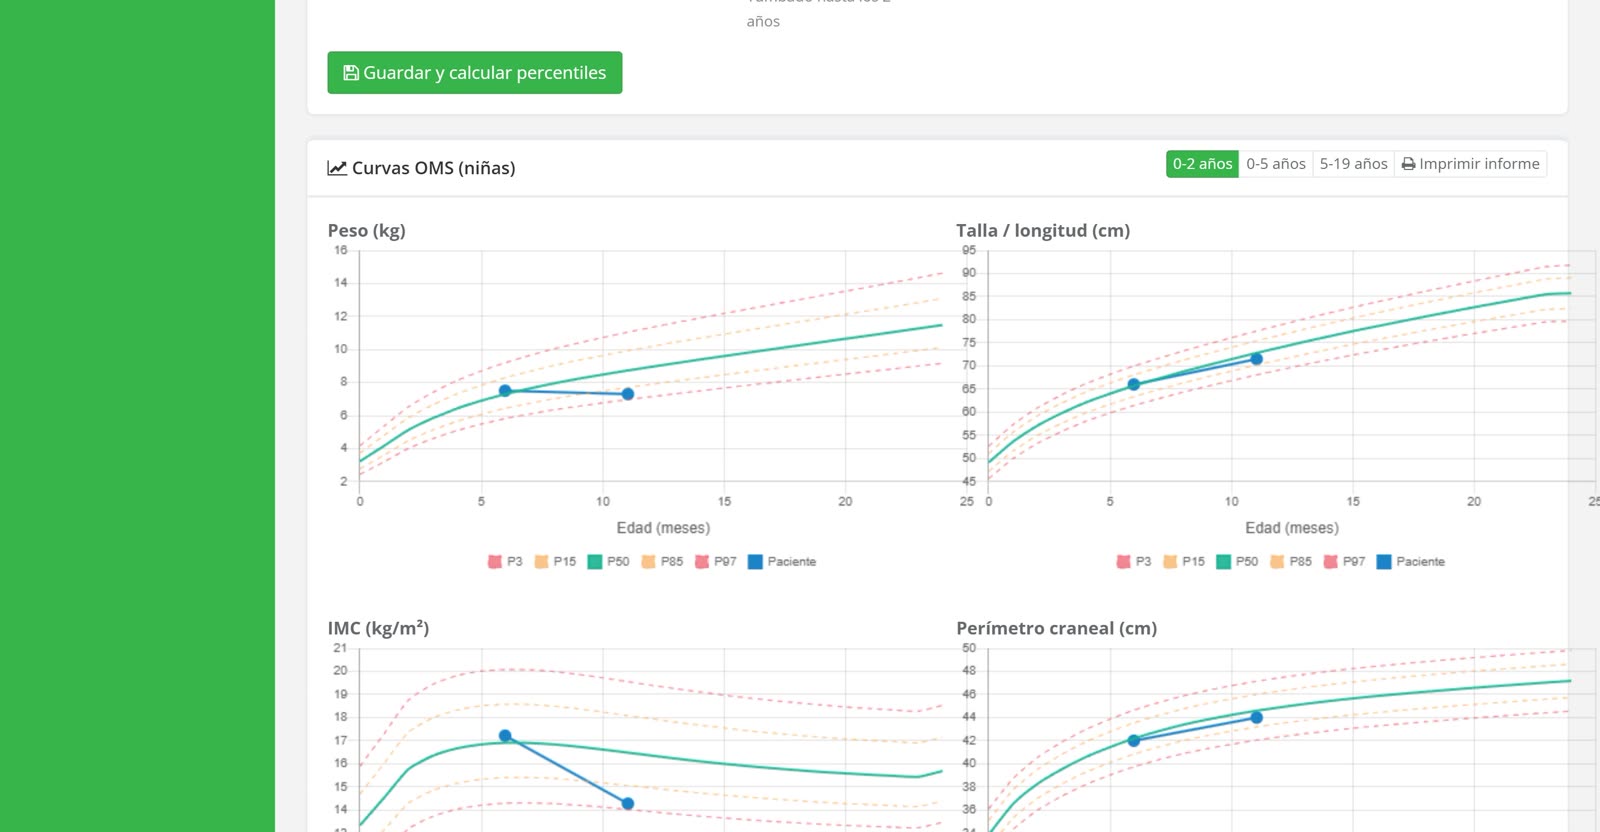Toggle P15 legend in Peso chart
The height and width of the screenshot is (832, 1600).
[x=555, y=562]
